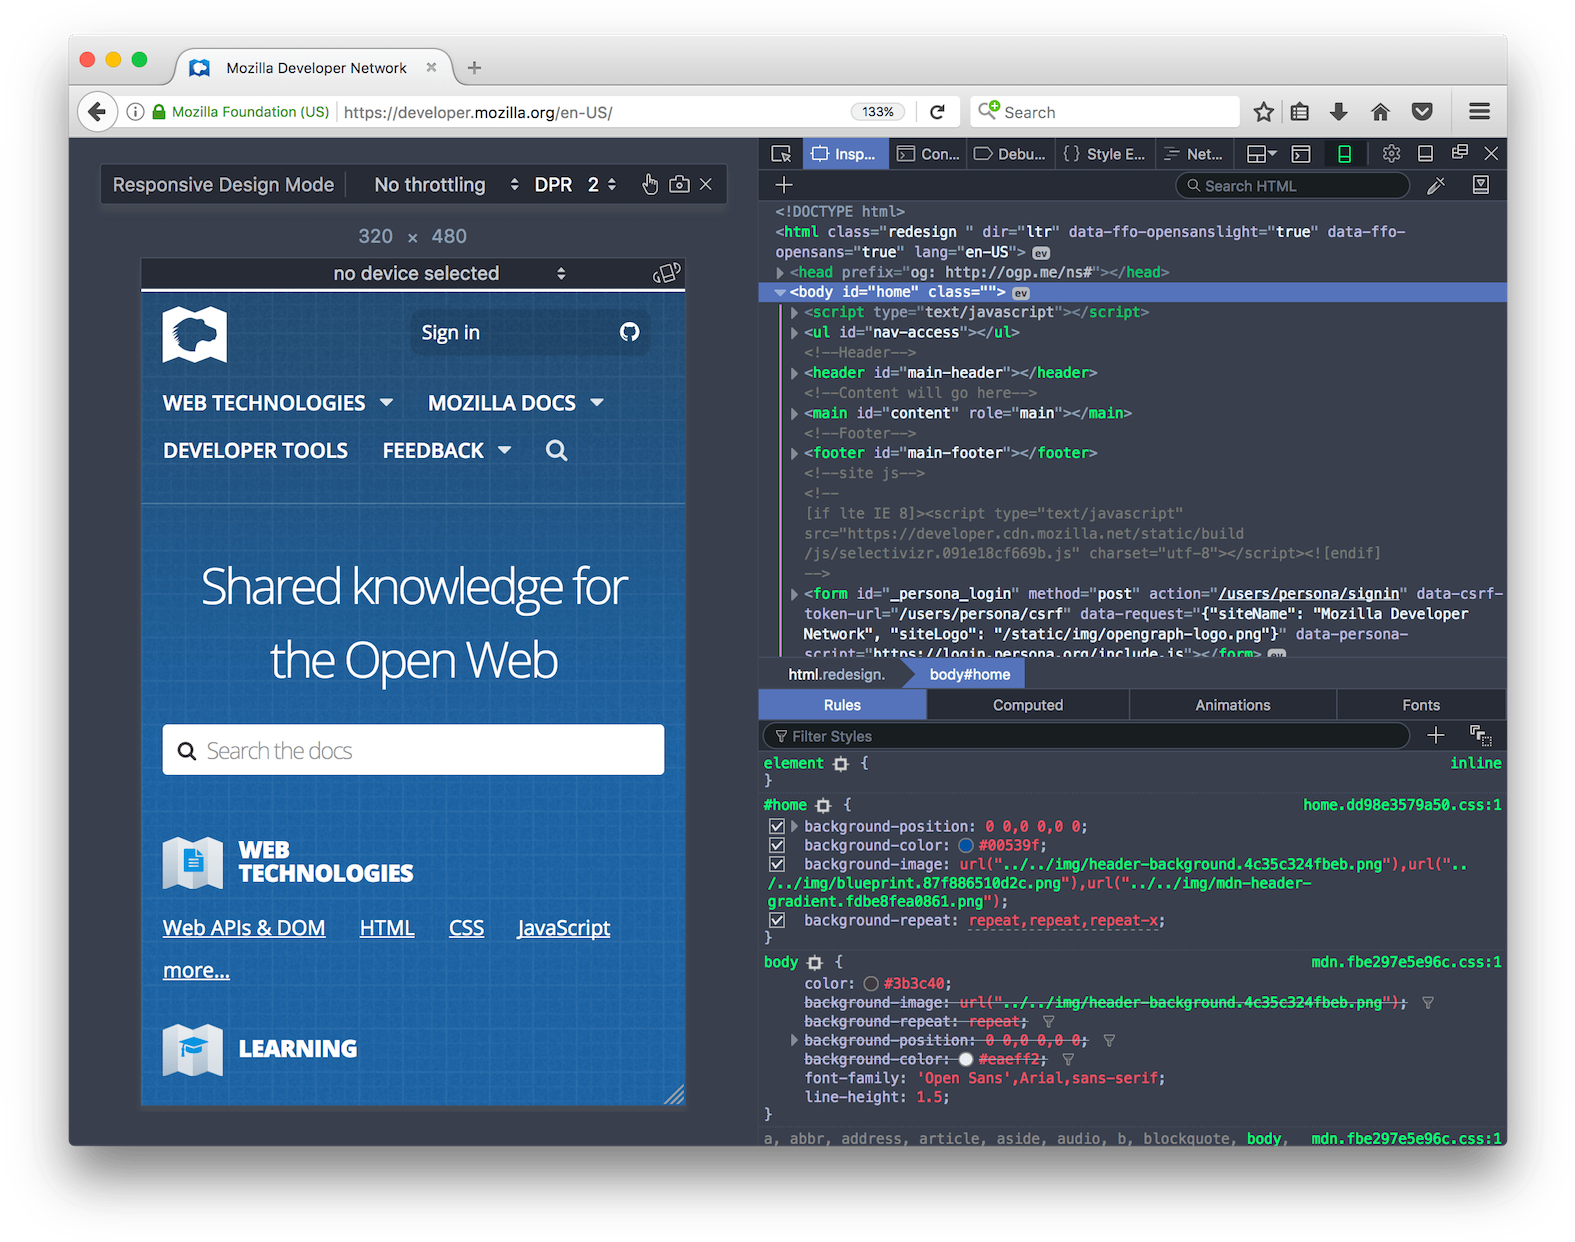Go back to previous page
Screen dimensions: 1575x1242
click(96, 112)
